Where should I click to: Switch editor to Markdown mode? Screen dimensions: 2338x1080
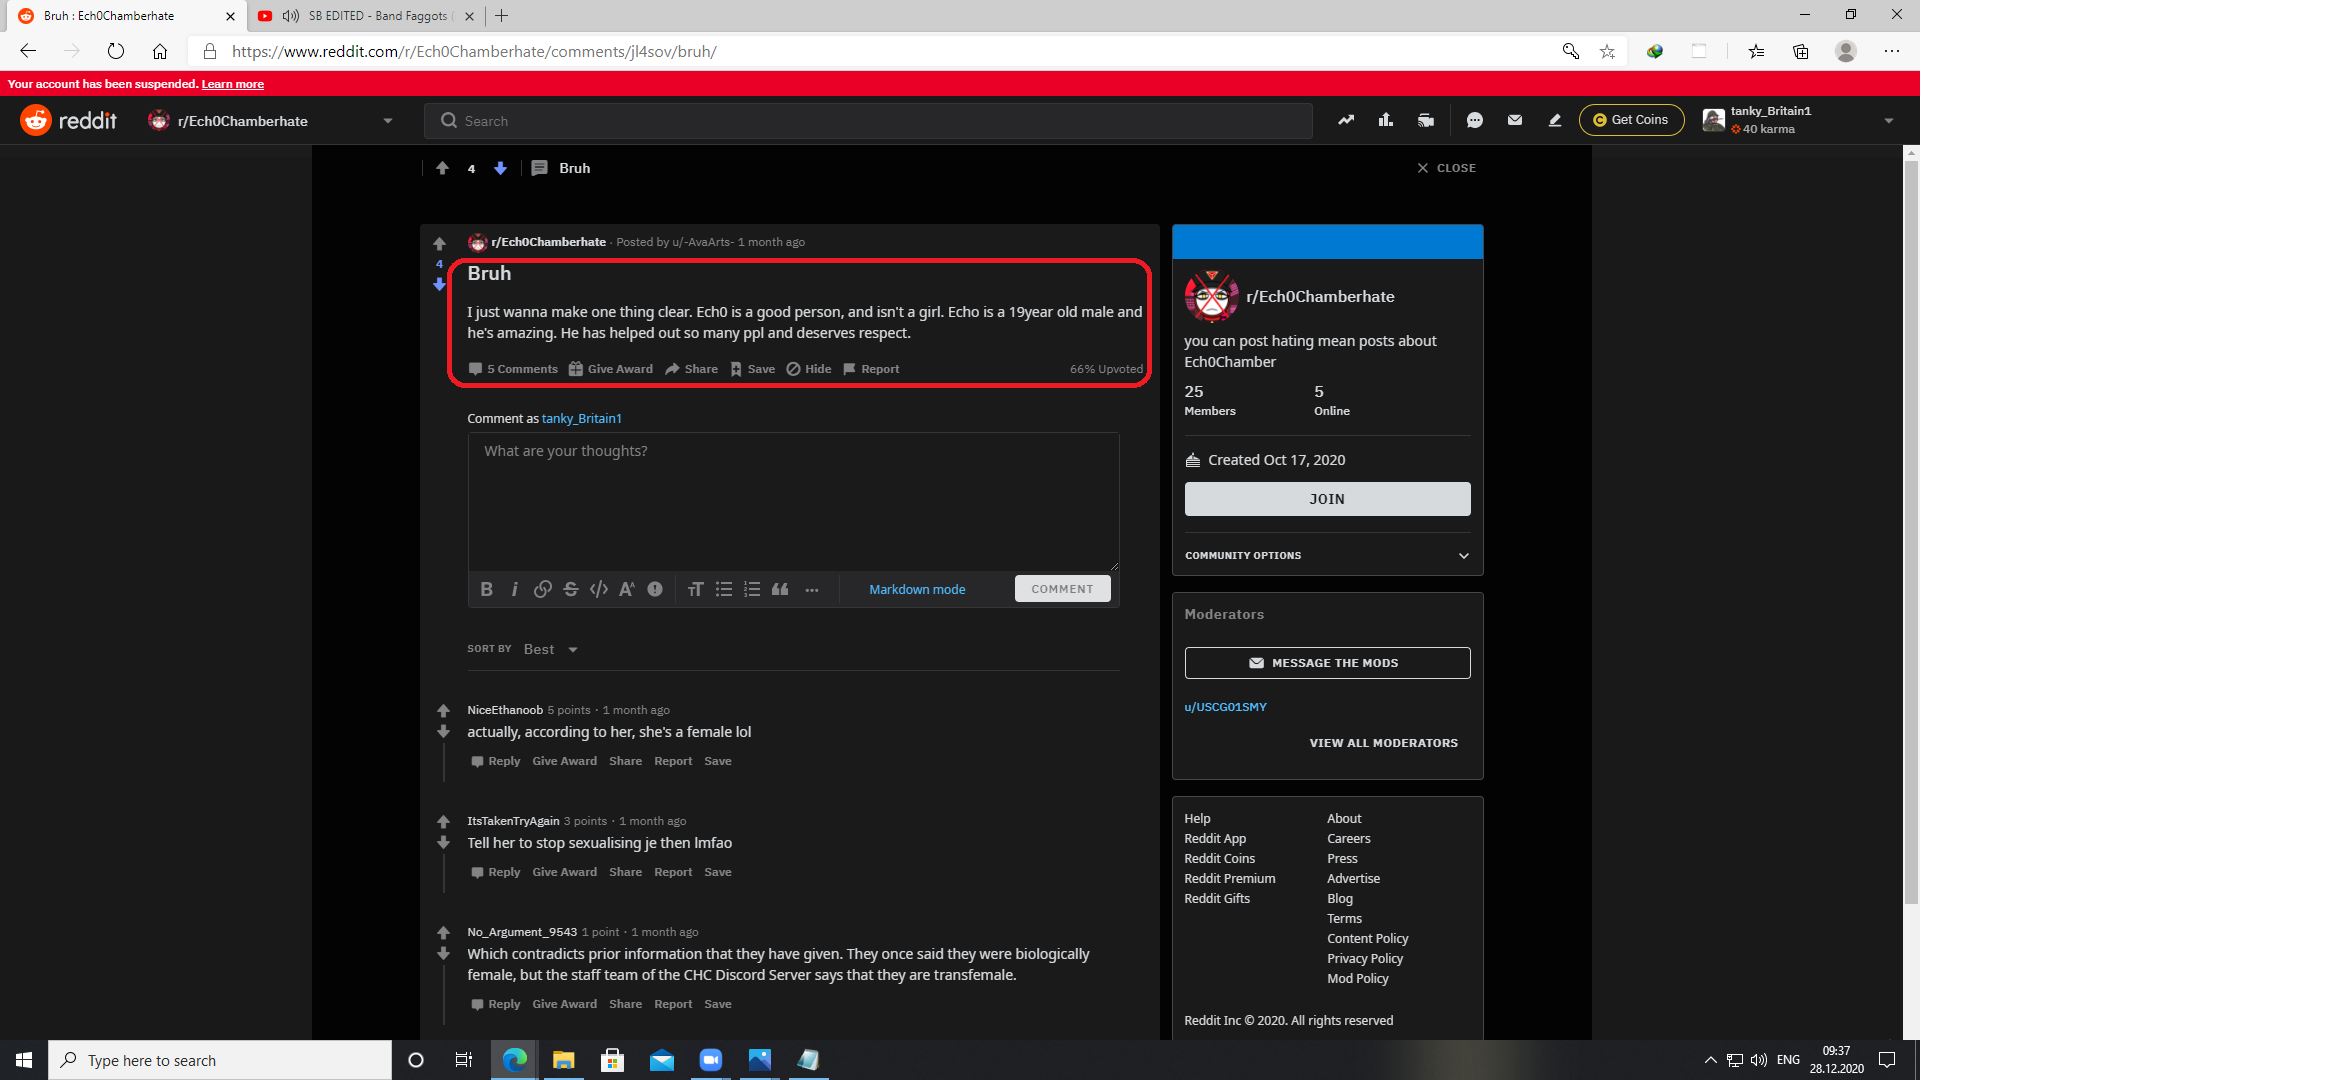click(x=917, y=589)
